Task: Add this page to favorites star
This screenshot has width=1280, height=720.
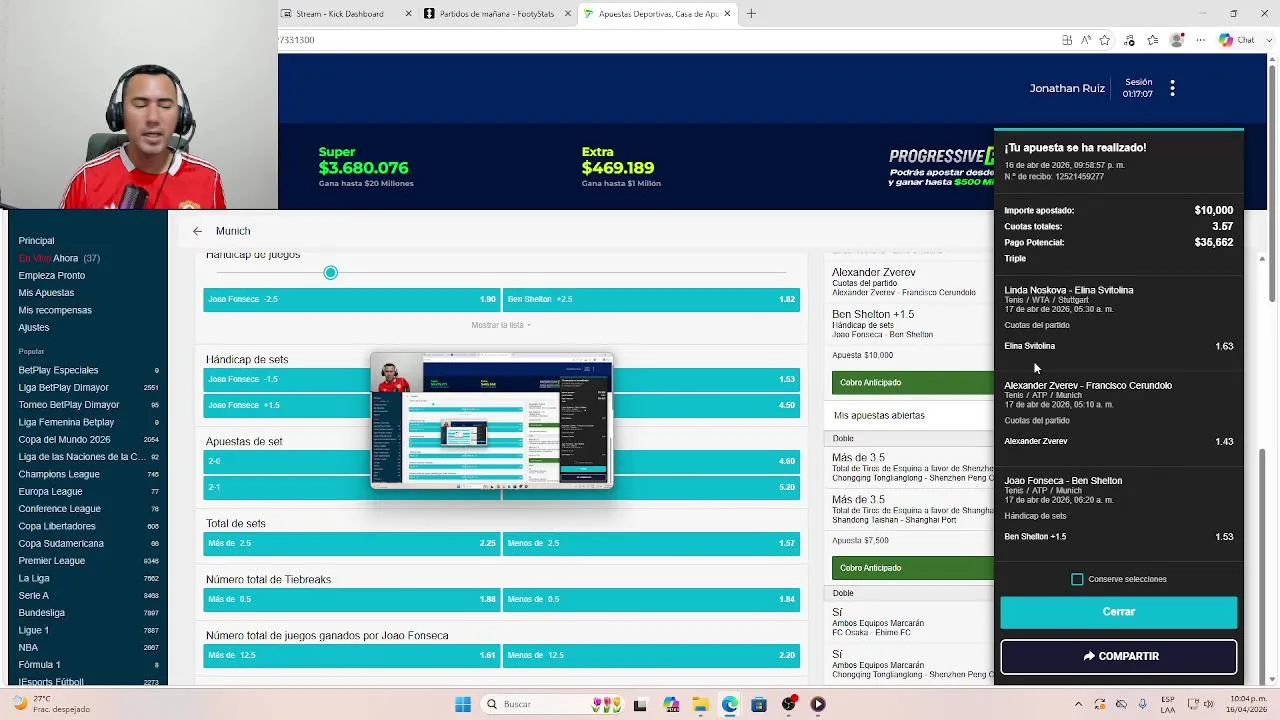Action: coord(1105,40)
